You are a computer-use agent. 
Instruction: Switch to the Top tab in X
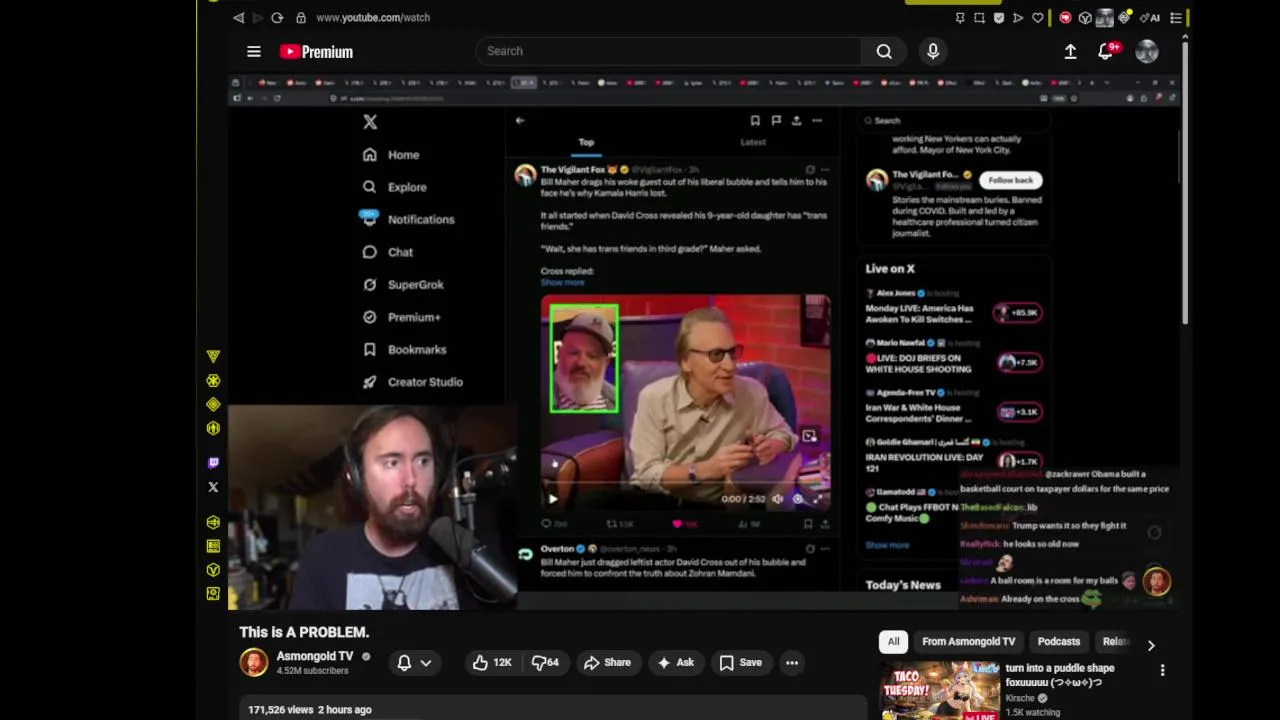[586, 142]
